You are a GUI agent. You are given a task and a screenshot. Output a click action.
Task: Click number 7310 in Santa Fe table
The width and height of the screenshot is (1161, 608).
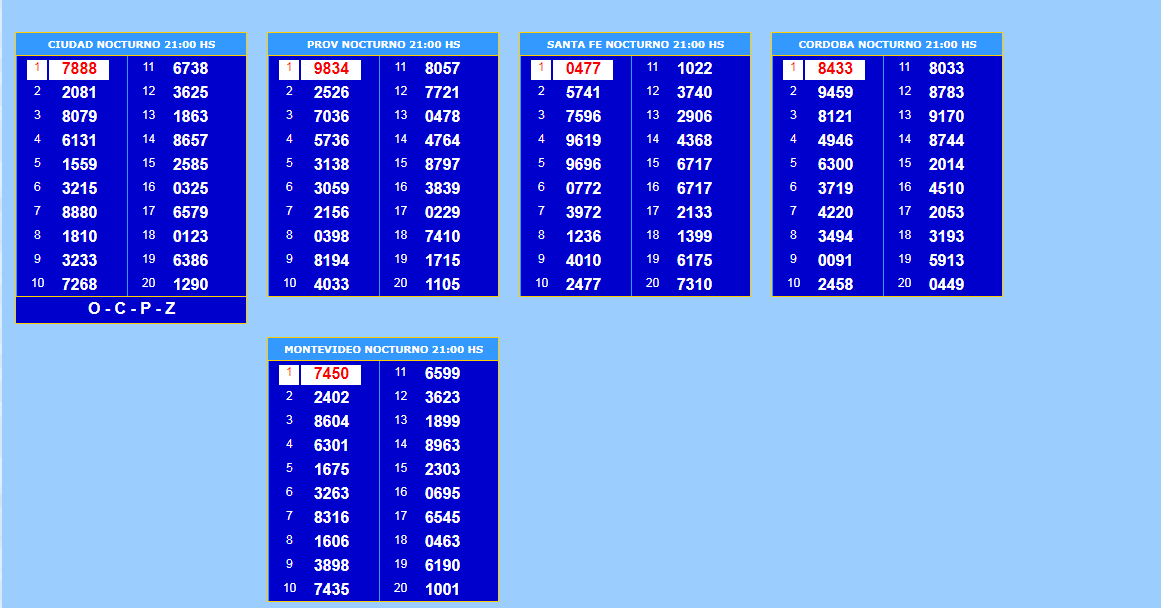tap(694, 285)
